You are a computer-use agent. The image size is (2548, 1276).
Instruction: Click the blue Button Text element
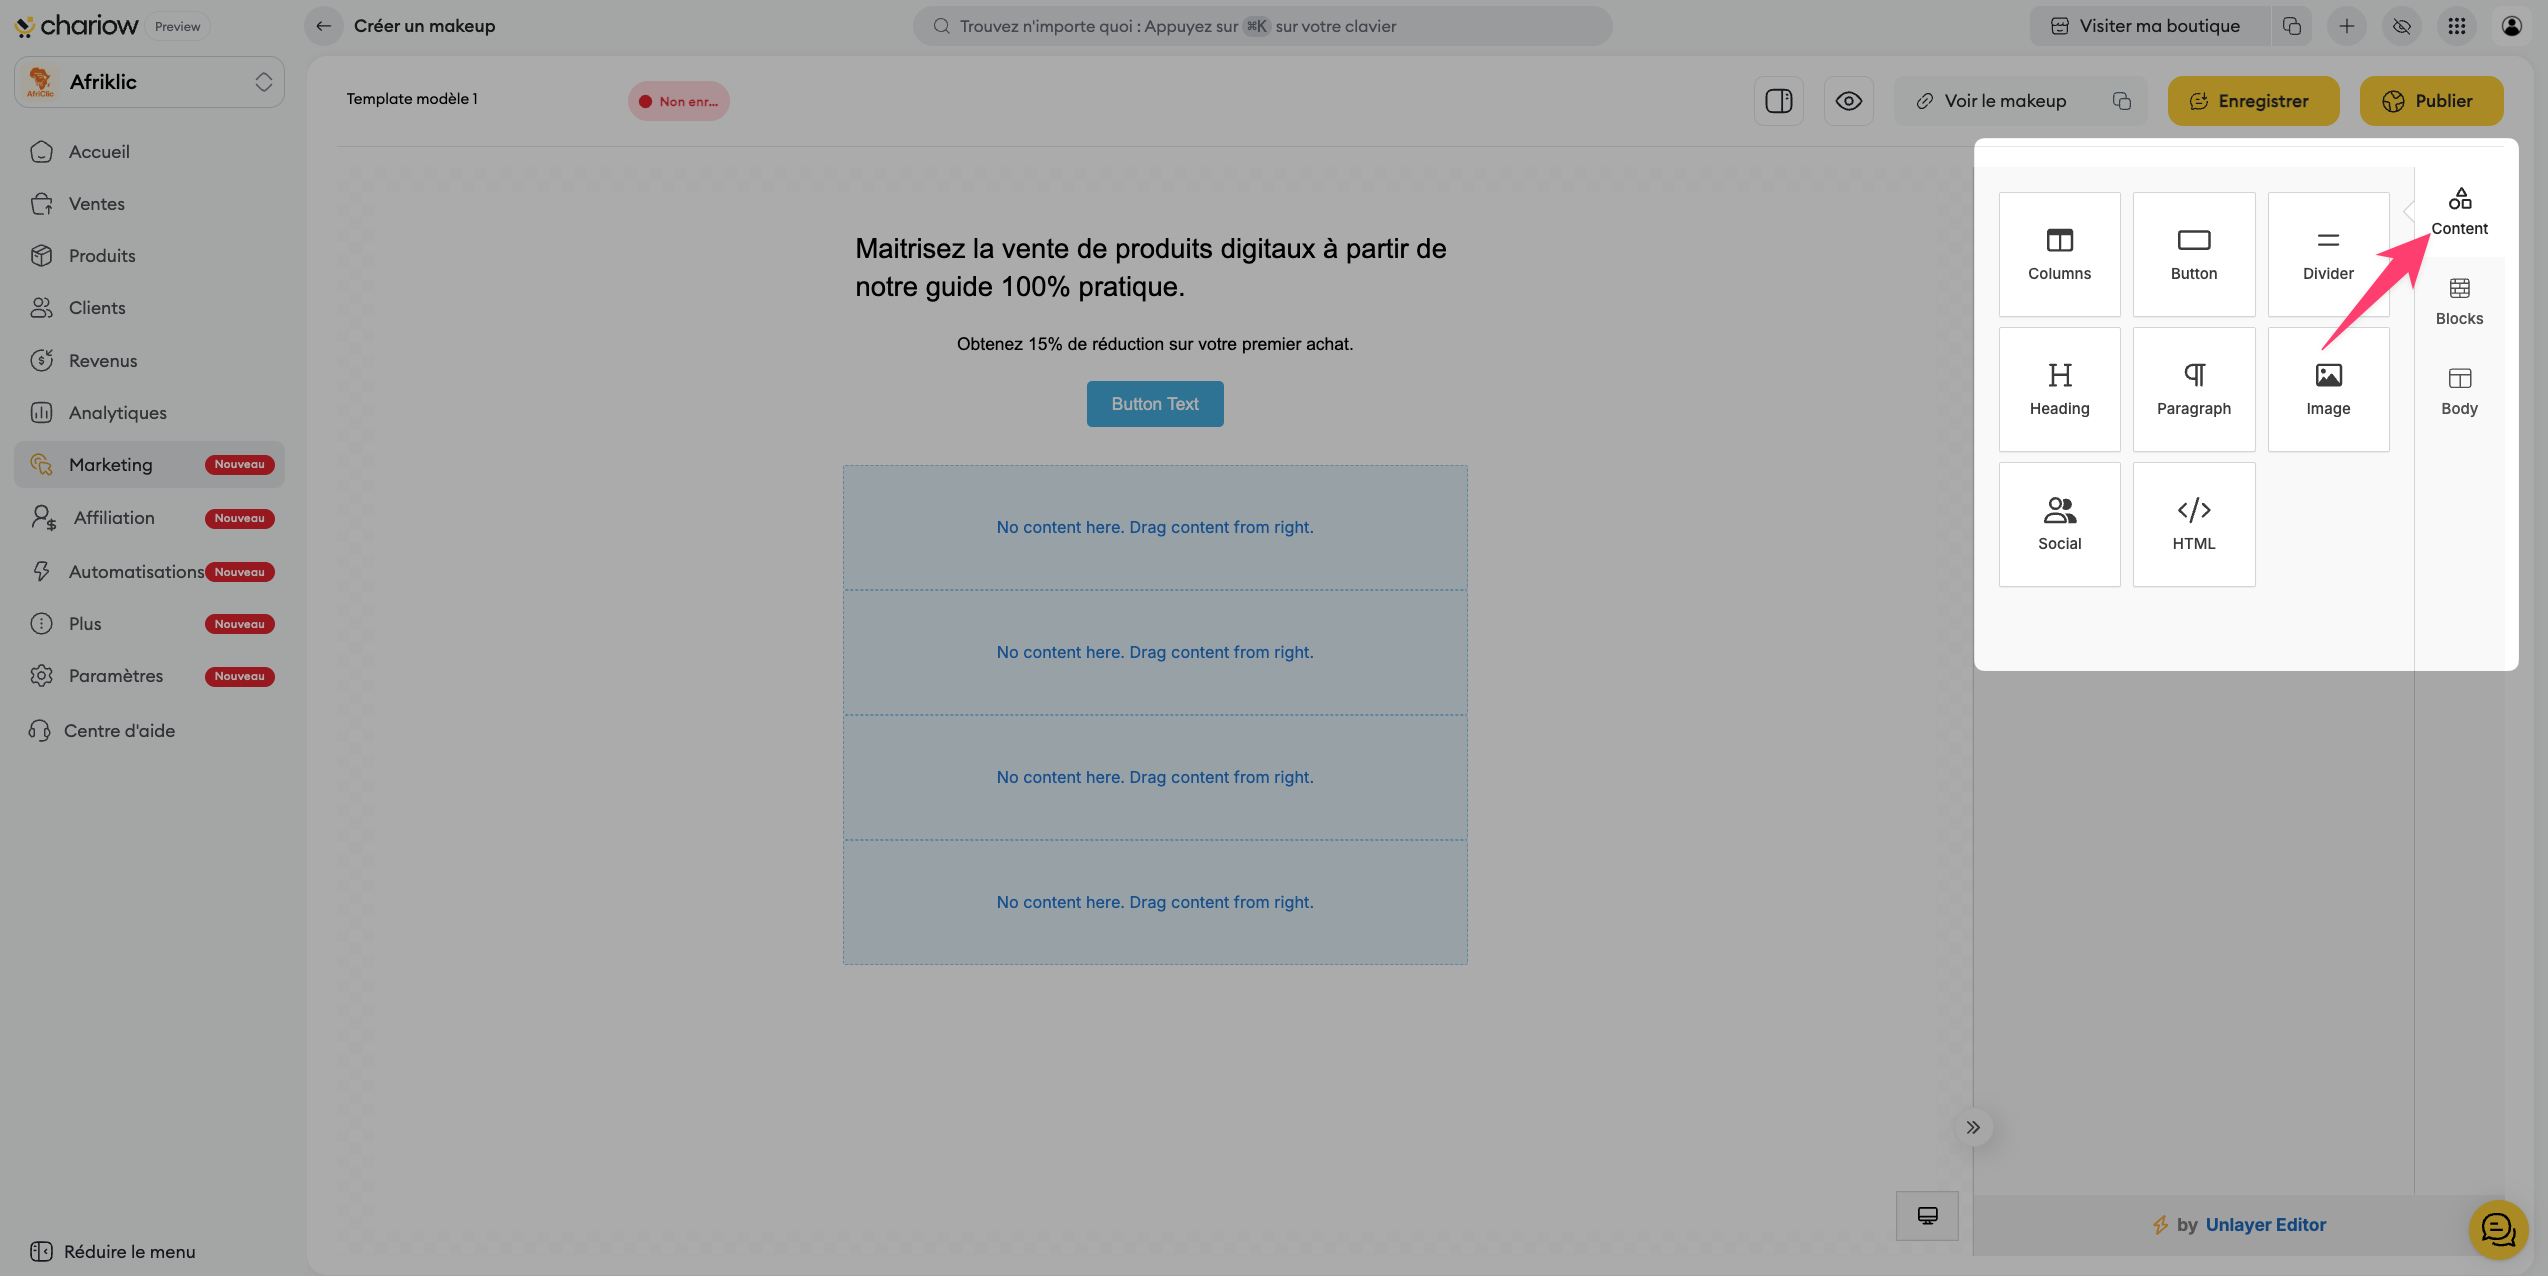click(x=1154, y=404)
